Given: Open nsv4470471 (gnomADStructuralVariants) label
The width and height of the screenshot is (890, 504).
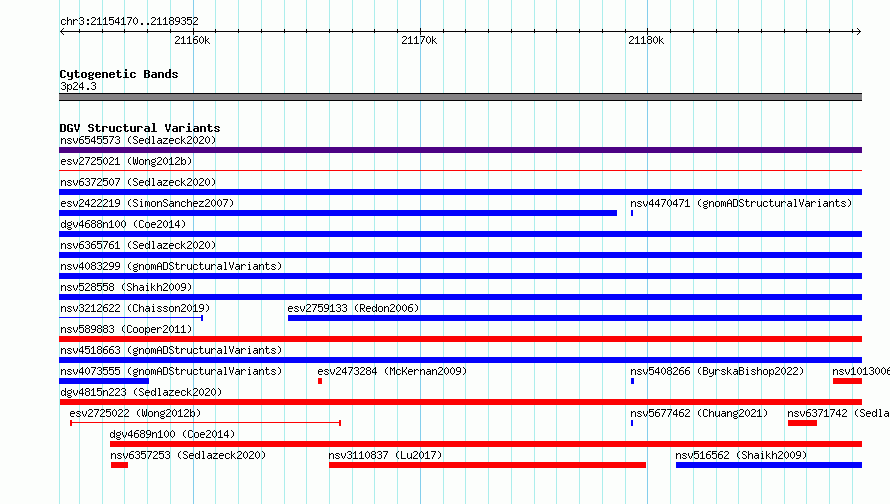Looking at the screenshot, I should tap(741, 203).
